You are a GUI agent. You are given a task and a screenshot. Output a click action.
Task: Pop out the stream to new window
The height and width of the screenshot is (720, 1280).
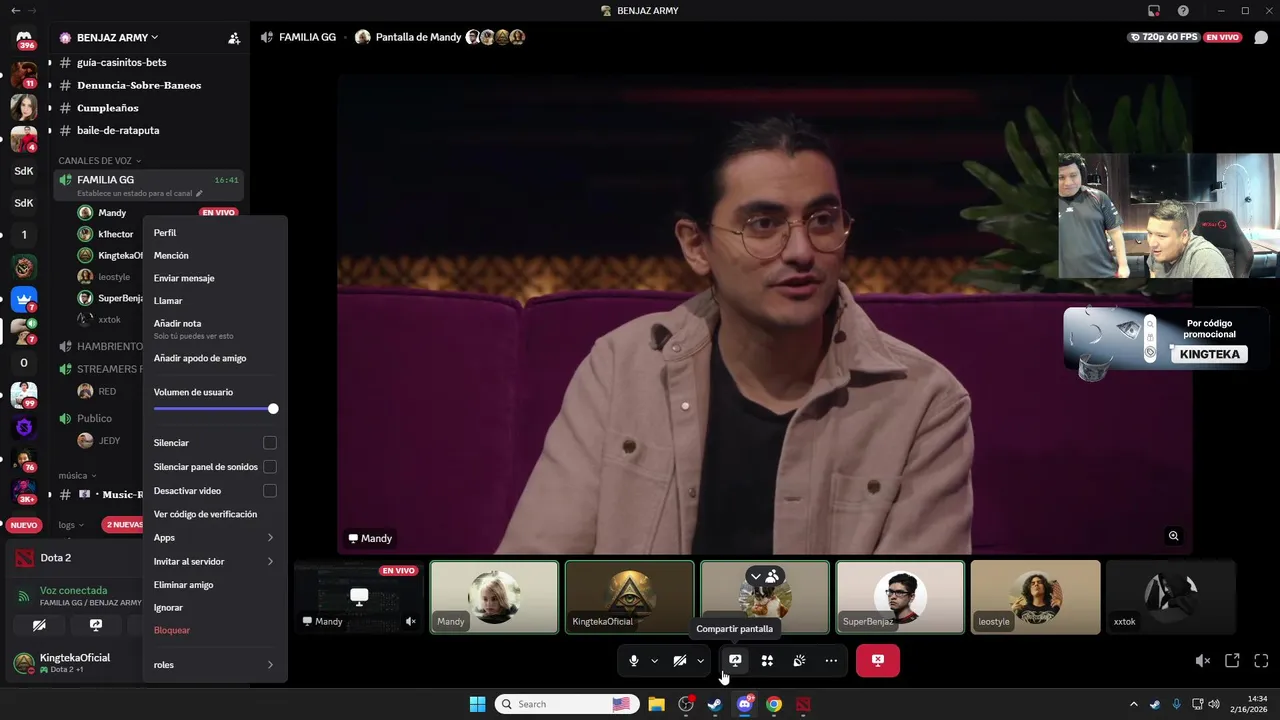(x=1232, y=661)
